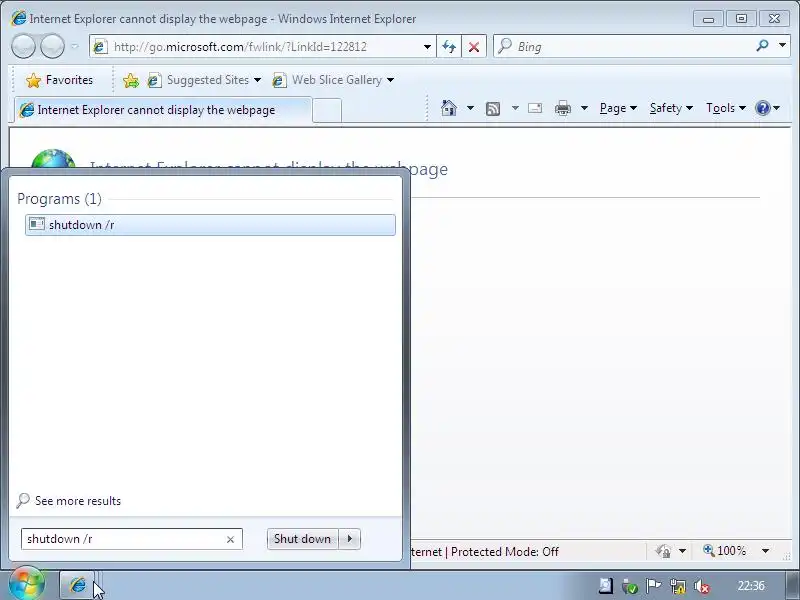Click the 100% zoom level button
800x600 pixels.
pyautogui.click(x=725, y=551)
